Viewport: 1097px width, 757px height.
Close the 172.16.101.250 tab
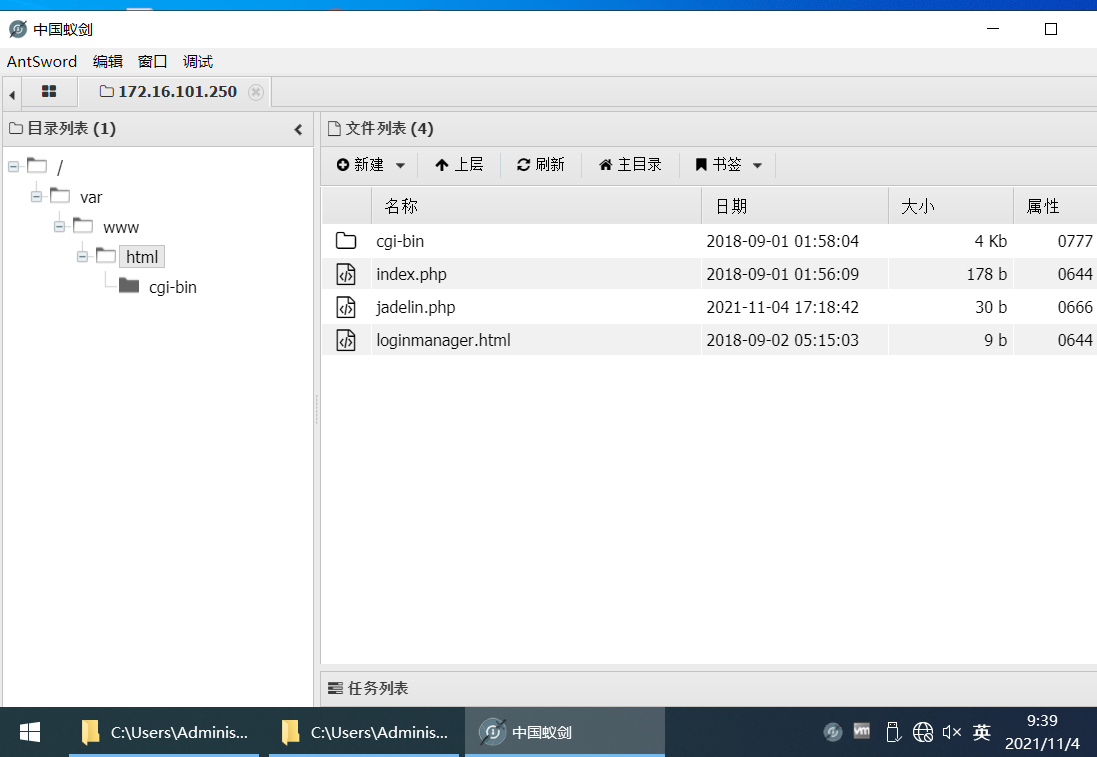click(x=256, y=92)
